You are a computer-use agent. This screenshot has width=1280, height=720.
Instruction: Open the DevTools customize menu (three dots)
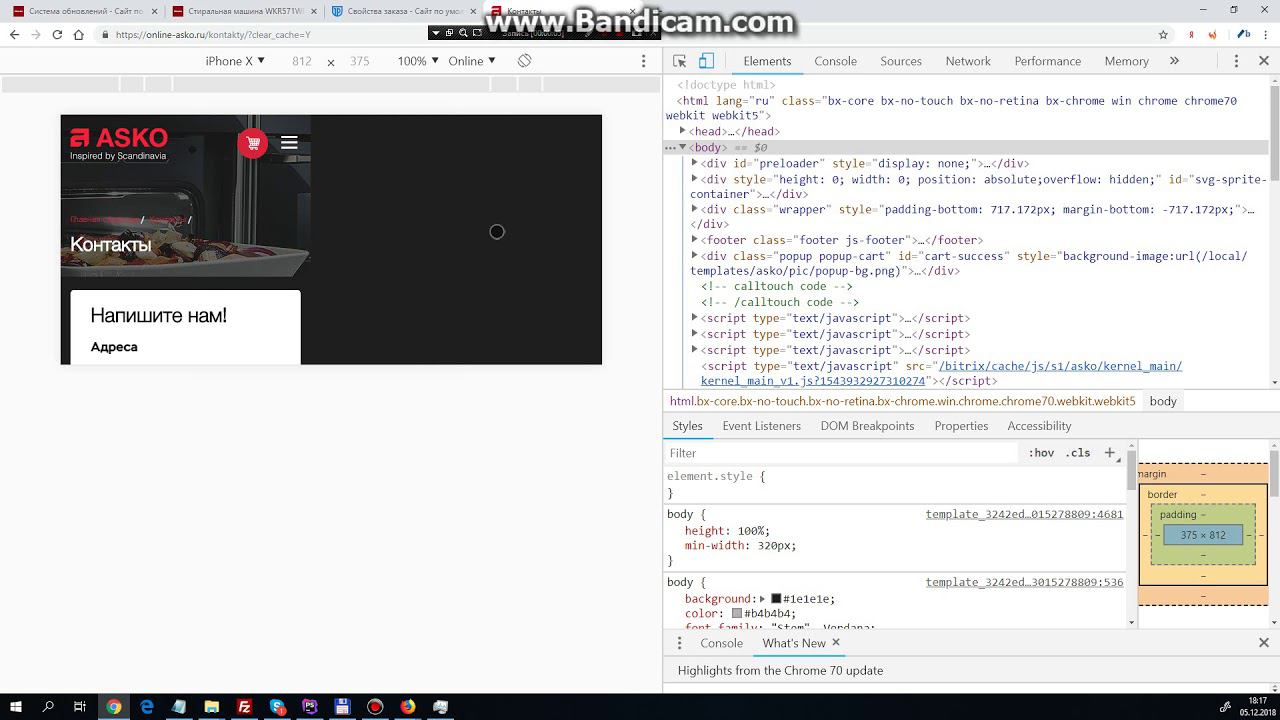tap(1236, 61)
